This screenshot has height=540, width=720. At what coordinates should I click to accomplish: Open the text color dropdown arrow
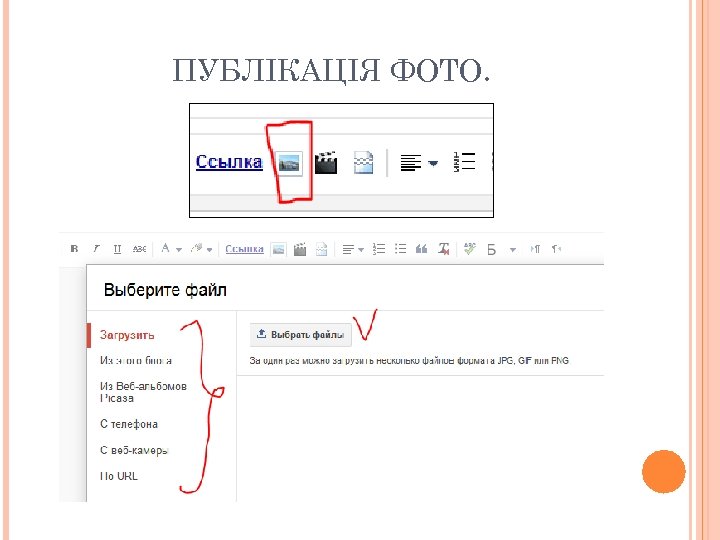(179, 250)
